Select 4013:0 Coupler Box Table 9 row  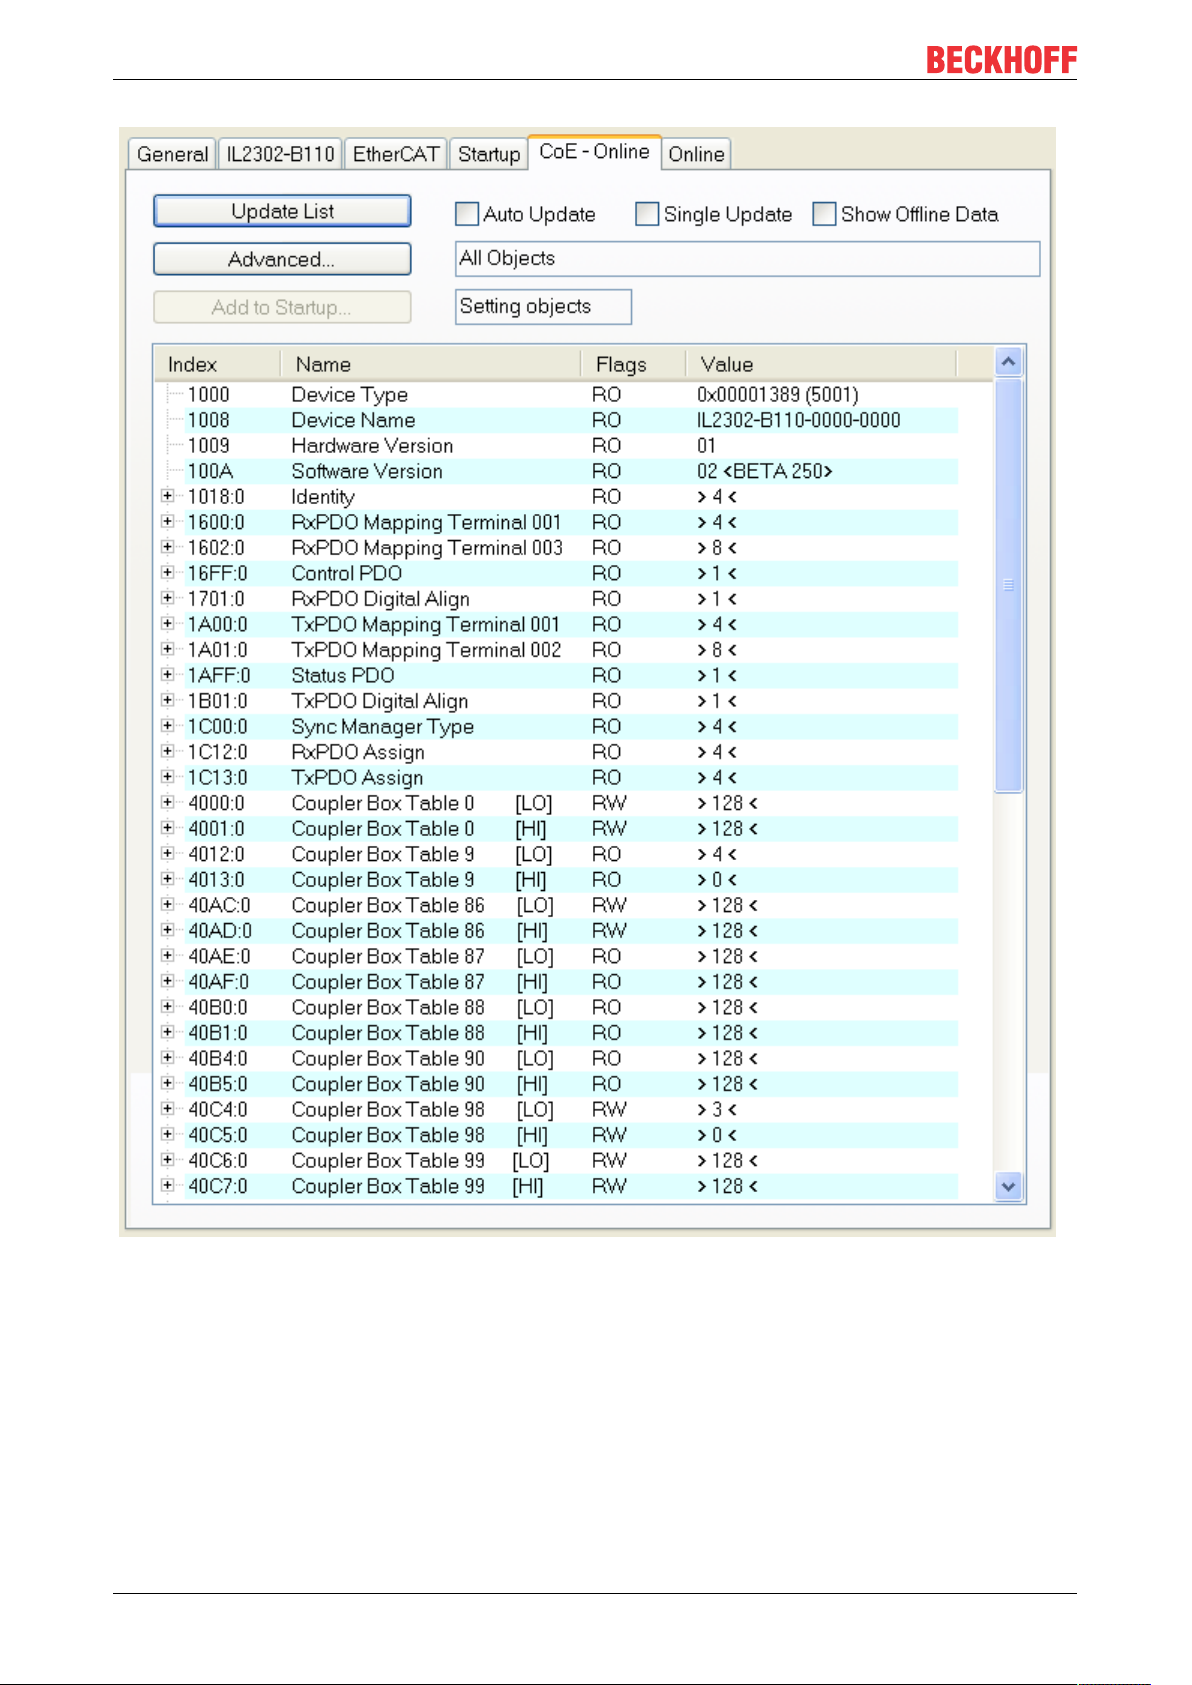[x=557, y=879]
